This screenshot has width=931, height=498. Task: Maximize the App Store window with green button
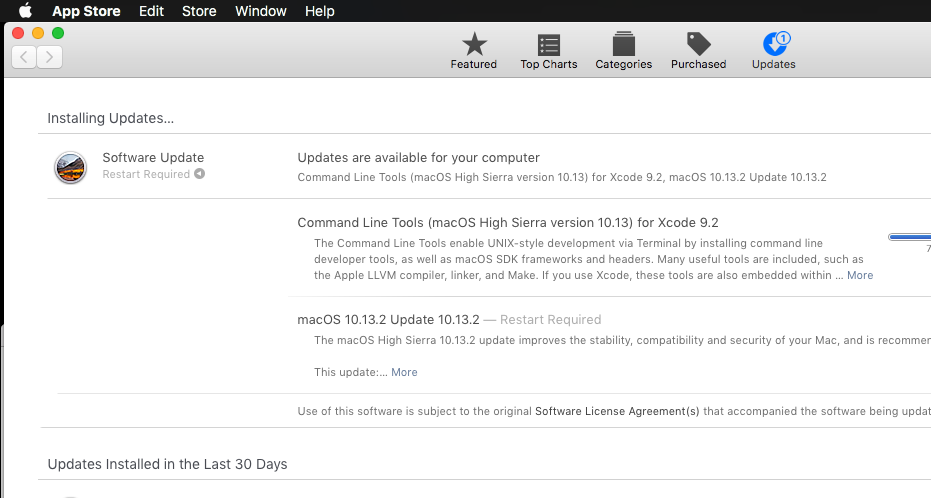point(58,33)
